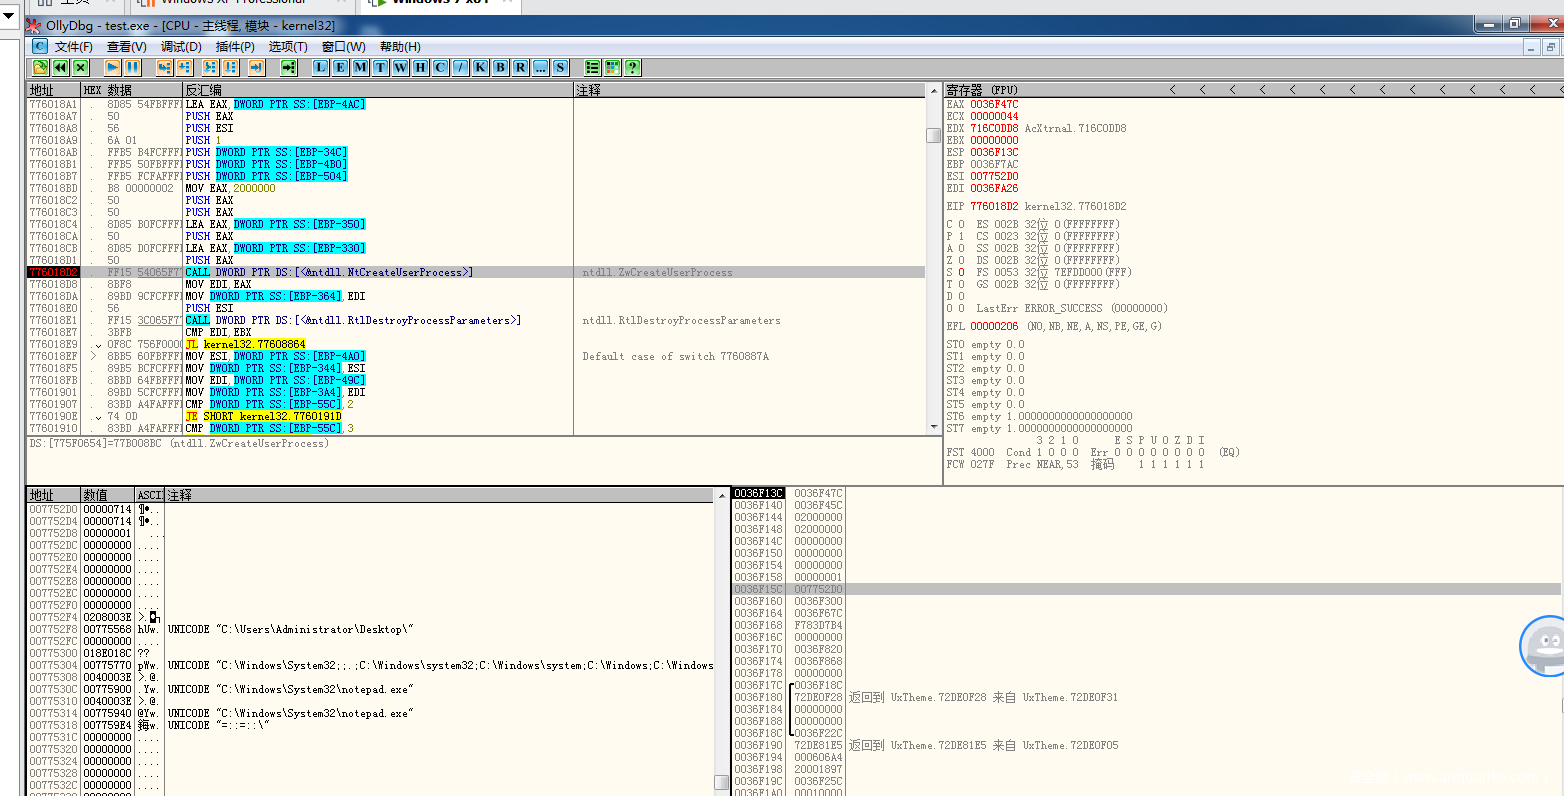The image size is (1564, 796).
Task: Open Executable modules with E icon
Action: coord(340,67)
